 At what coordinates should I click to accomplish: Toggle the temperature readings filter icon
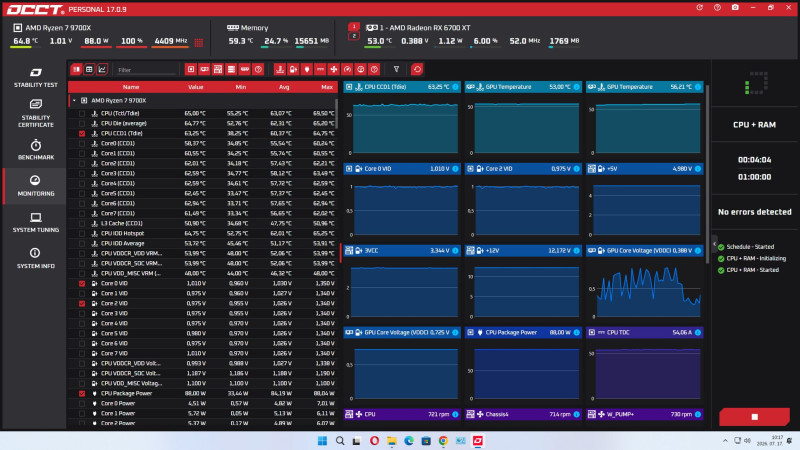pyautogui.click(x=280, y=69)
